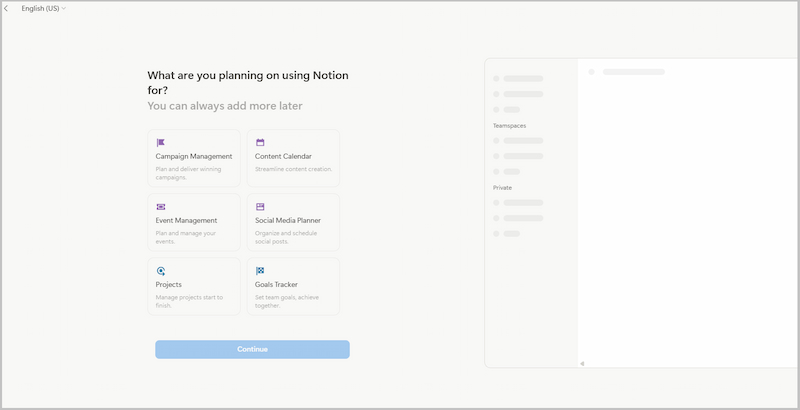Choose the Event Management title text
The image size is (800, 410).
[x=186, y=221]
